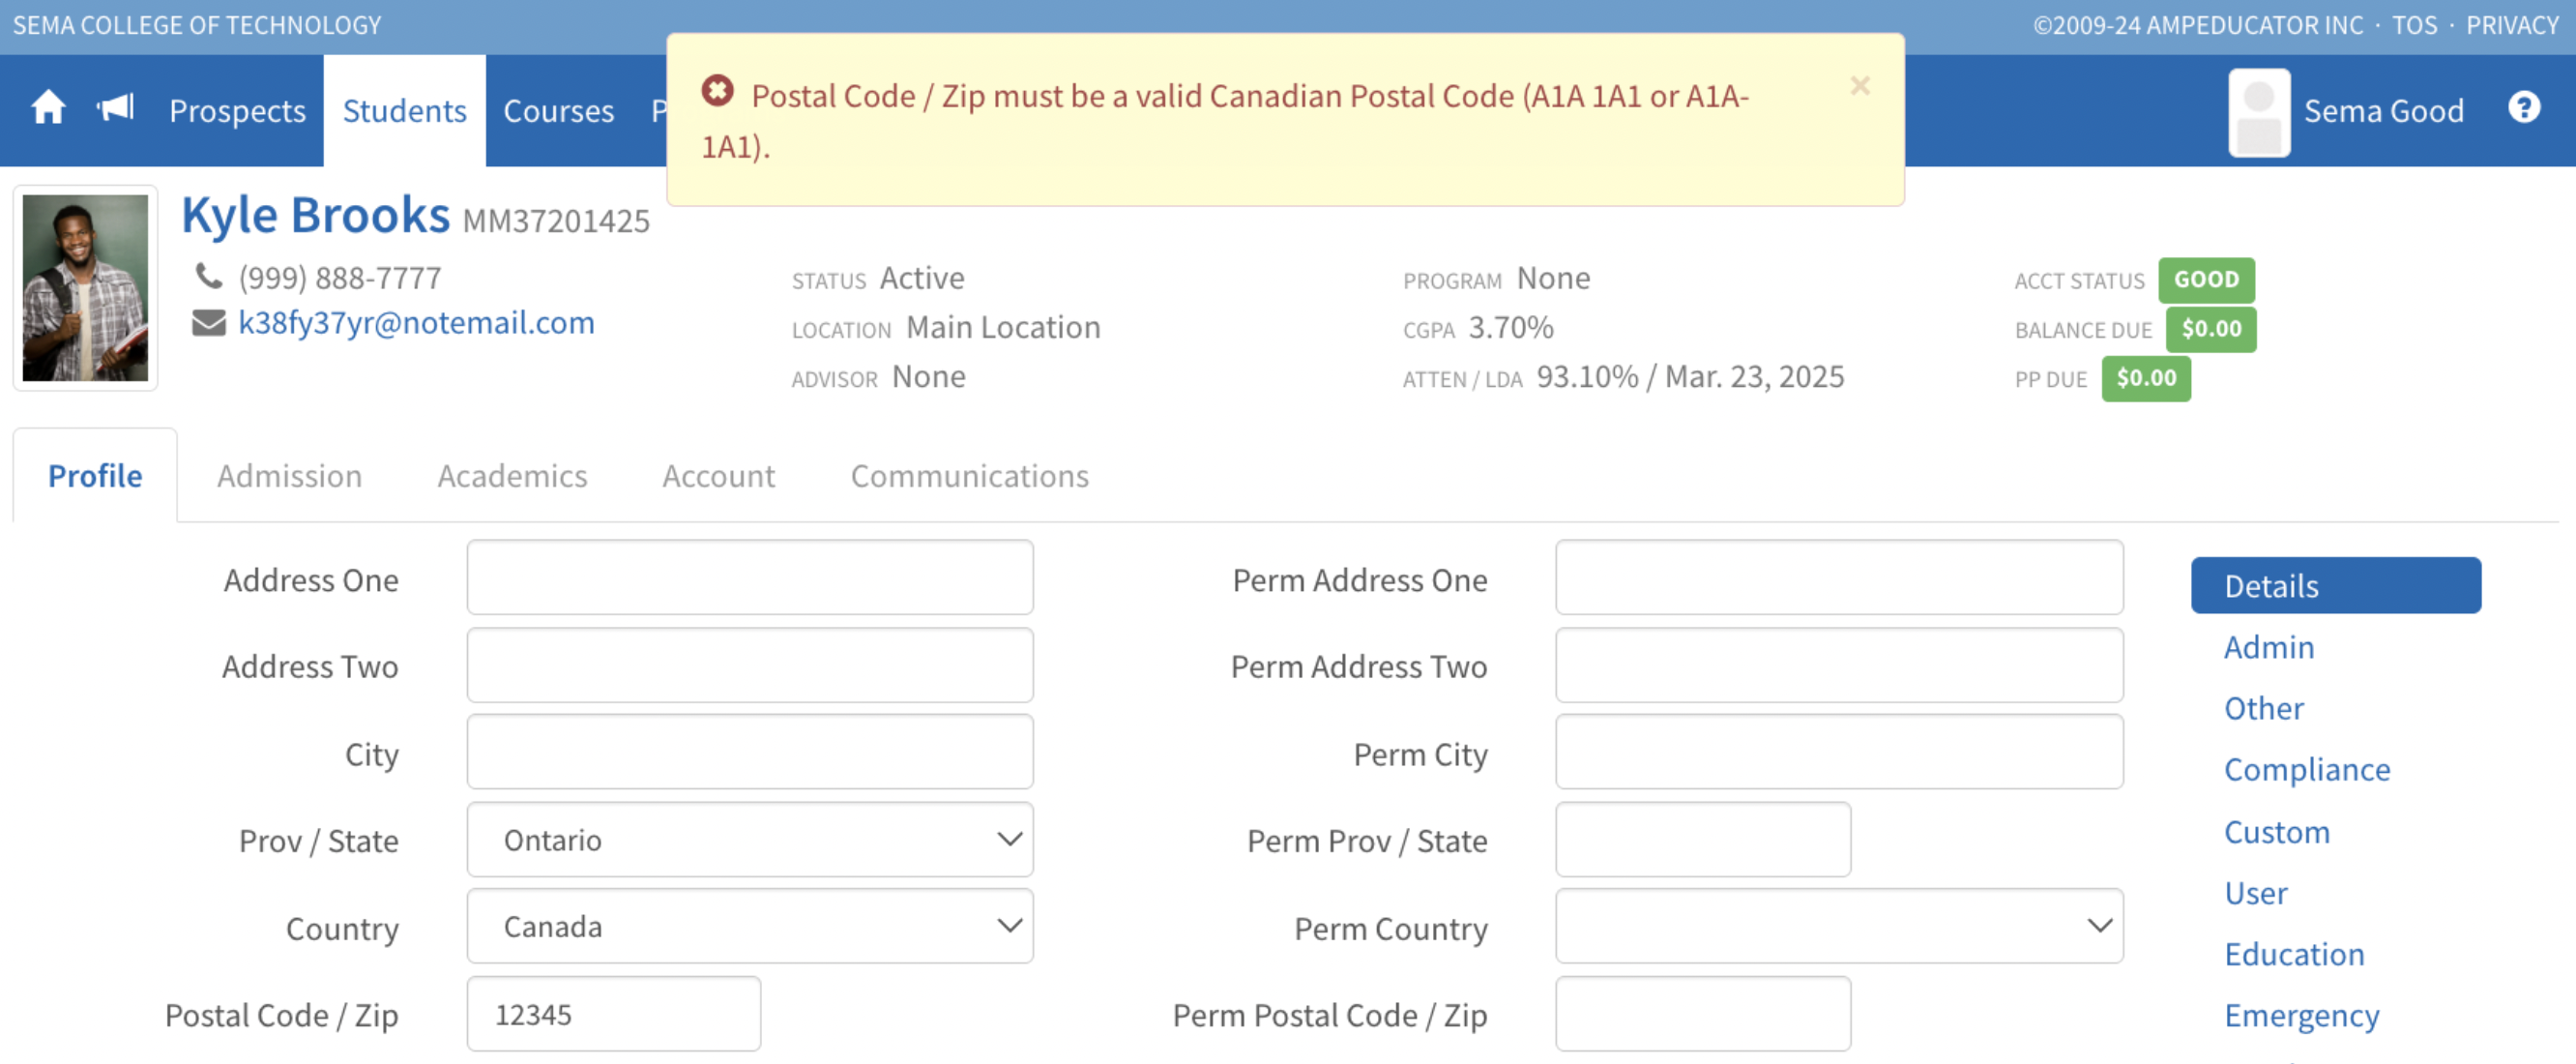
Task: Click the k38fy37yr@notemail.com email link
Action: pos(416,323)
